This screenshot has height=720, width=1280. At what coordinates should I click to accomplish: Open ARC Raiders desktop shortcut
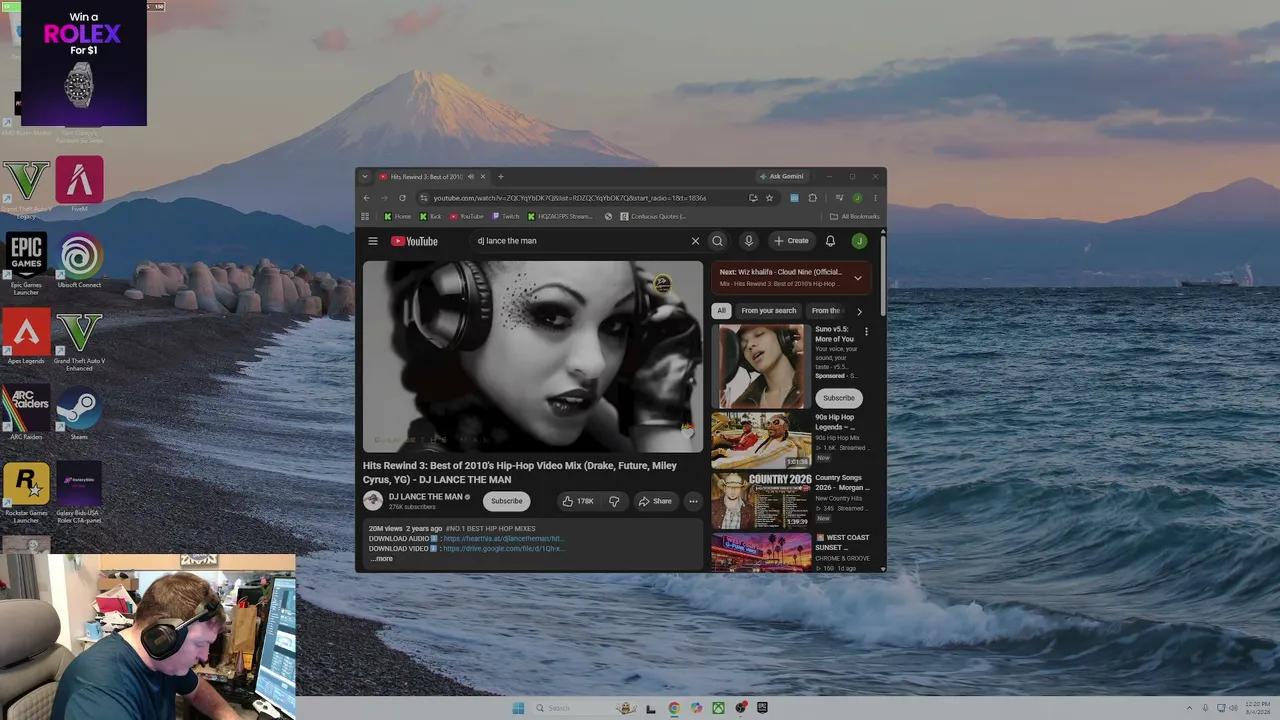tap(26, 413)
